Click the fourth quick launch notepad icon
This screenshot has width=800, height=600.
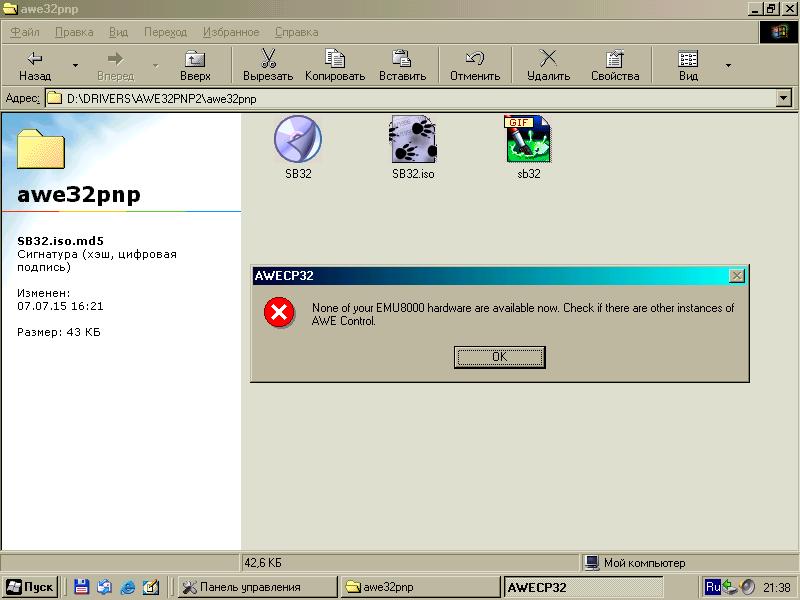coord(151,587)
